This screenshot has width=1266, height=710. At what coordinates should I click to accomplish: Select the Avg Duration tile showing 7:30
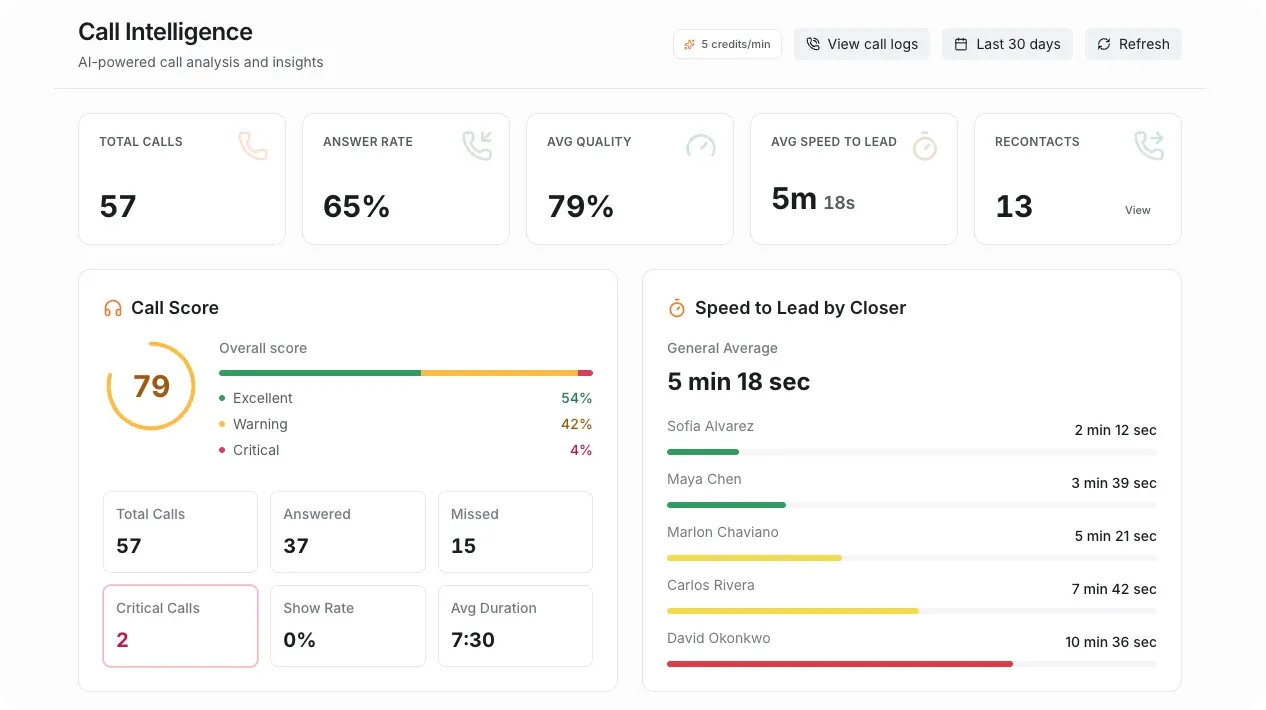[515, 626]
